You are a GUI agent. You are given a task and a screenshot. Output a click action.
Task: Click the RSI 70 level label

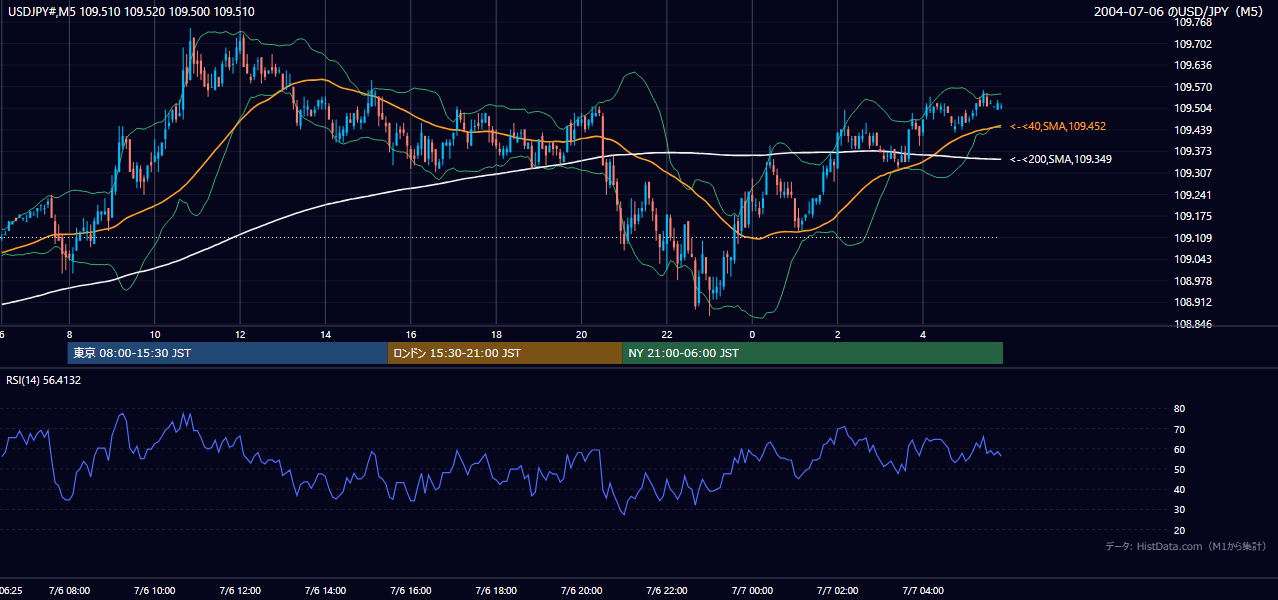pos(1179,430)
